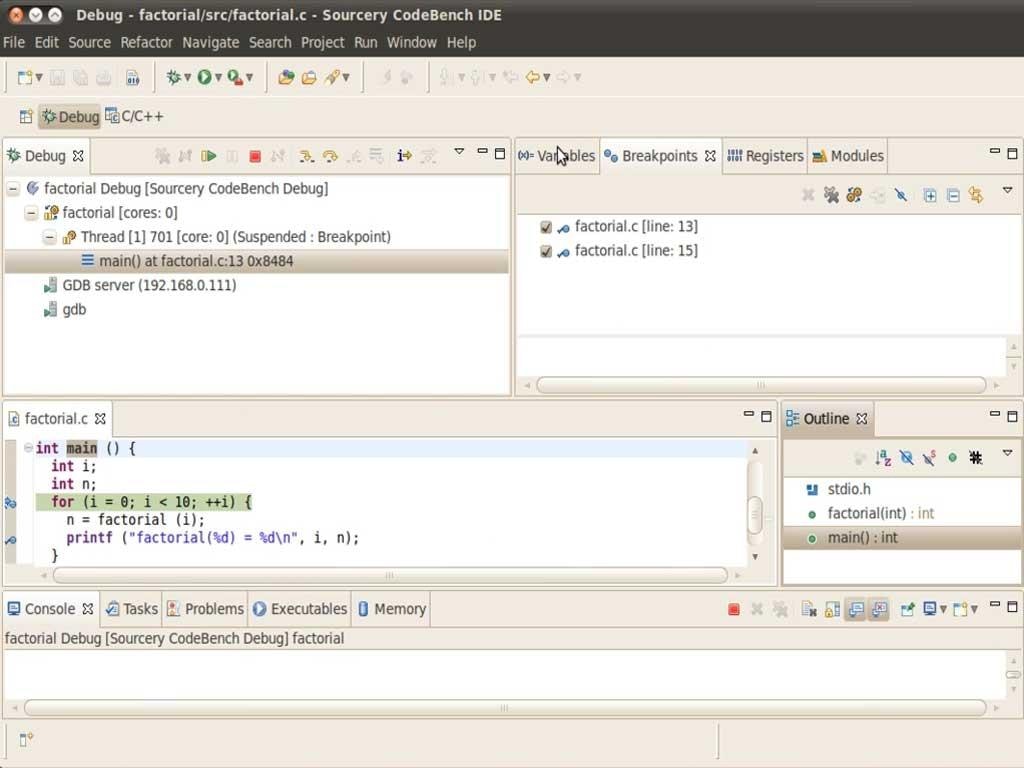This screenshot has width=1024, height=768.
Task: Switch to the Executables tab
Action: [300, 609]
